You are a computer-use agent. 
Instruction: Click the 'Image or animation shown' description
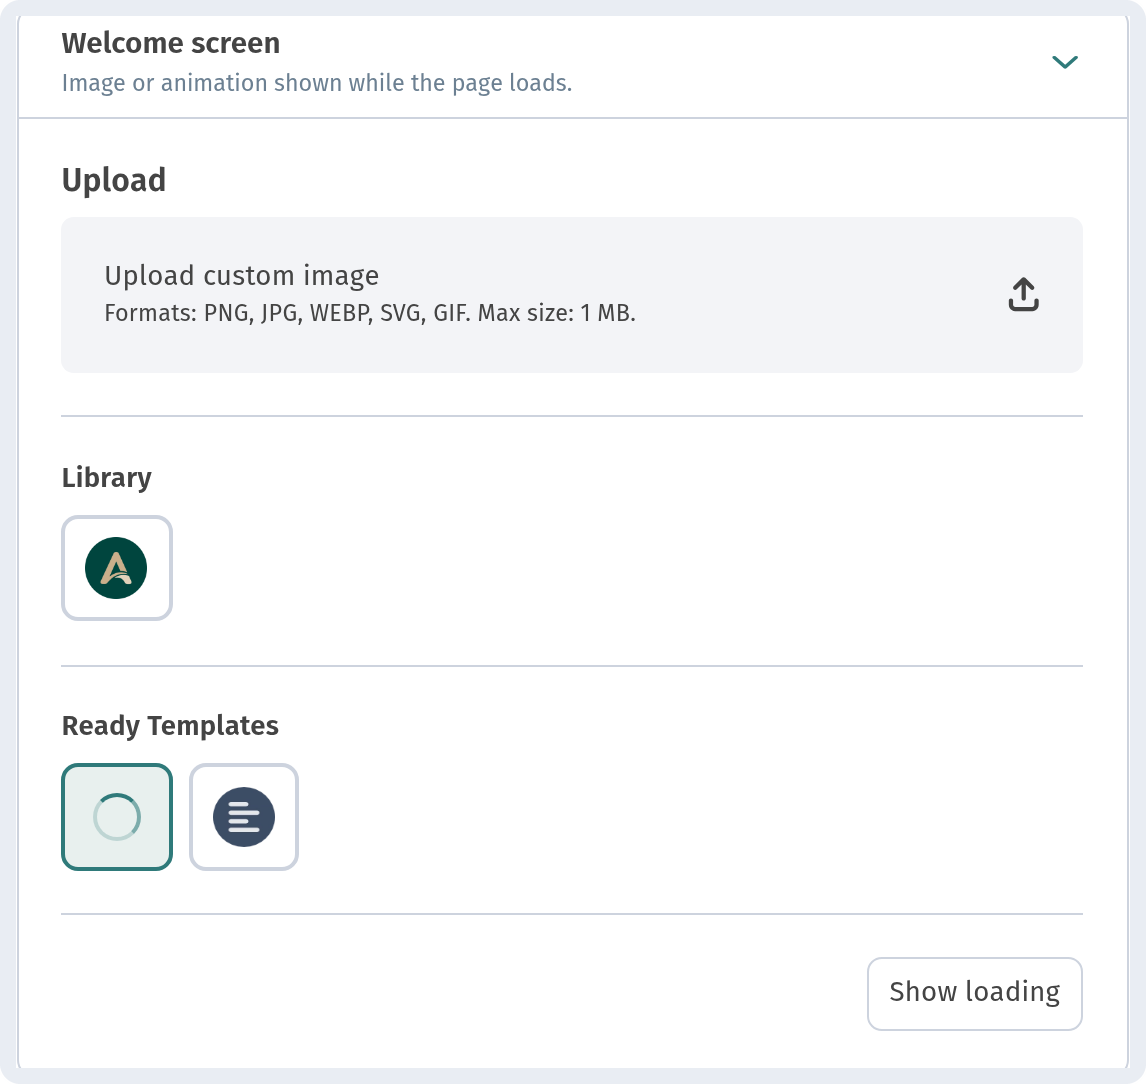tap(316, 83)
